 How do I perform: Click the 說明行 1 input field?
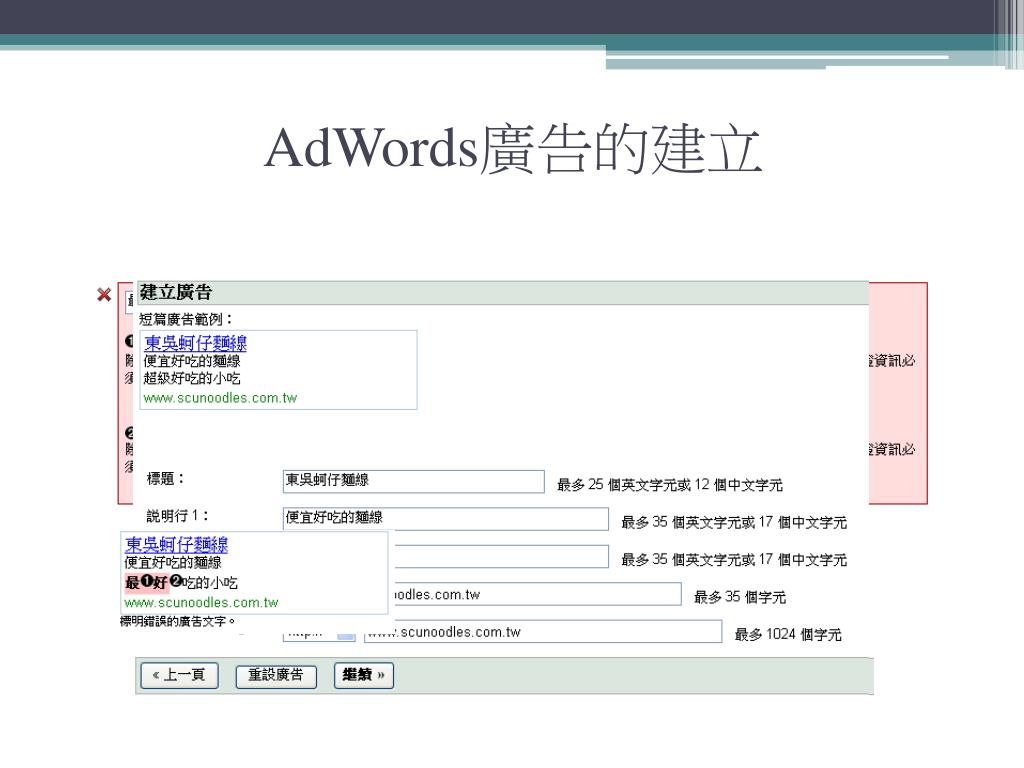pyautogui.click(x=445, y=519)
